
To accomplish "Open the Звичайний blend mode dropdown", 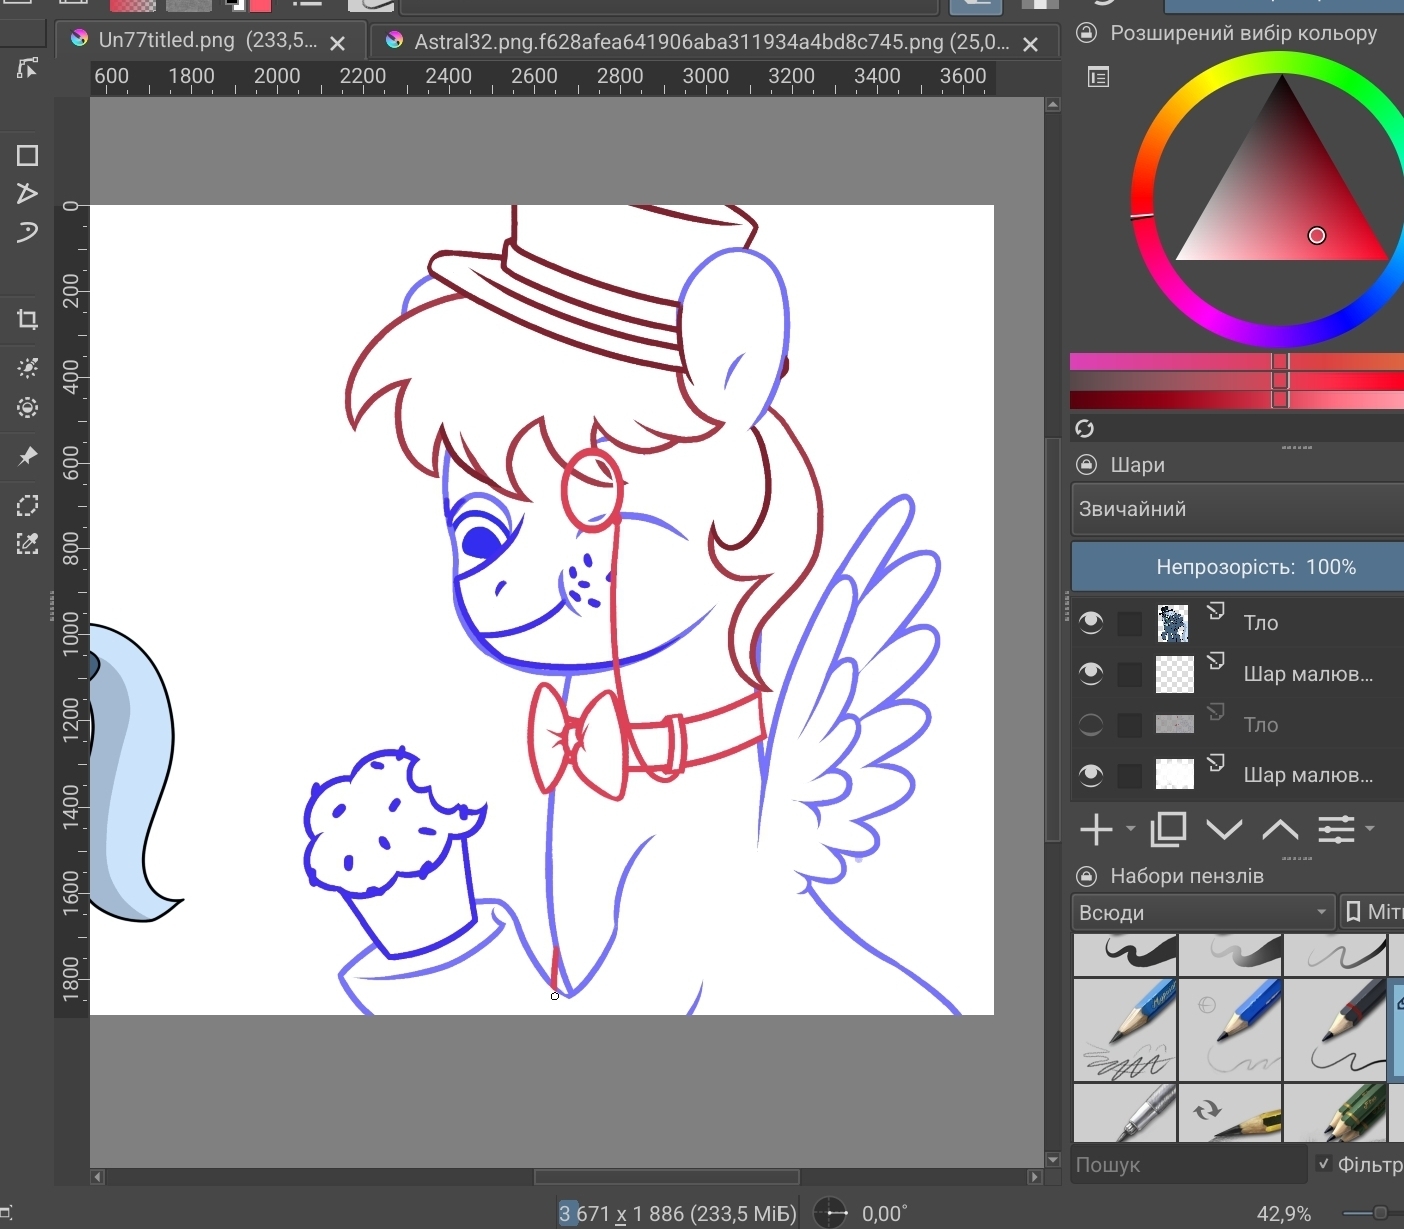I will point(1237,509).
